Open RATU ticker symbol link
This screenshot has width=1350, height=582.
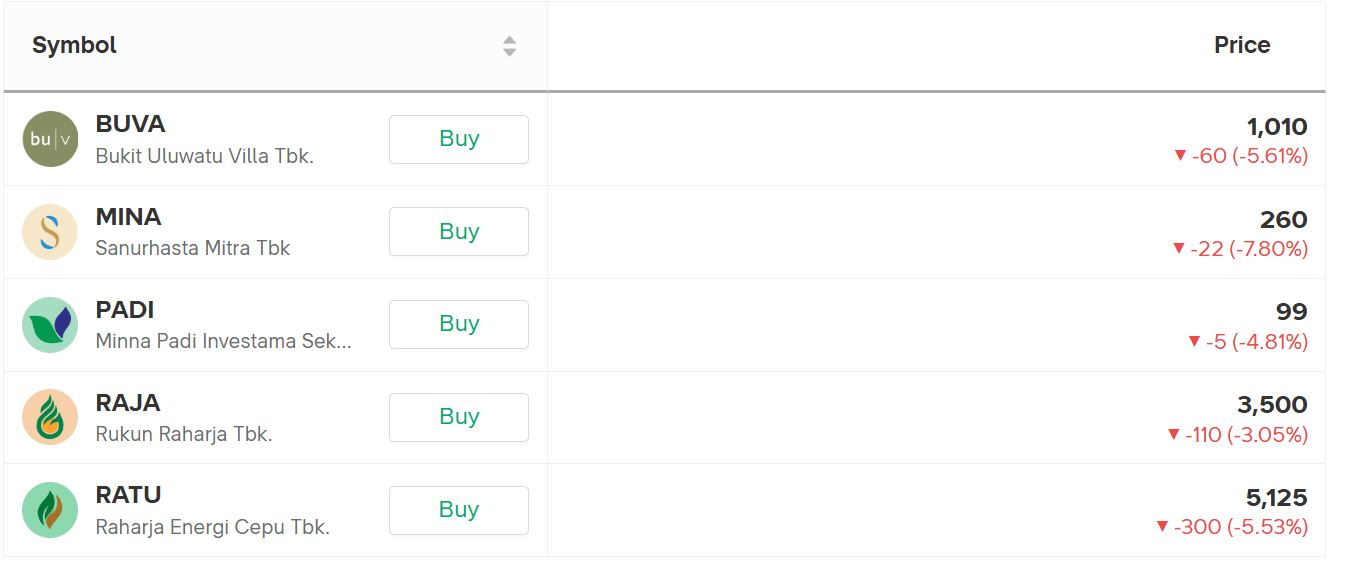(x=128, y=495)
